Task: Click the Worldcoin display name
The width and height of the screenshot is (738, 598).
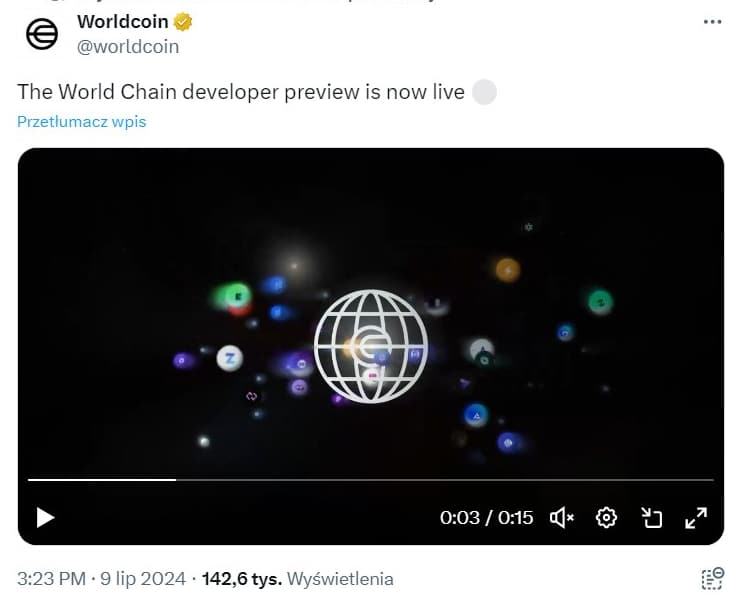Action: 122,22
